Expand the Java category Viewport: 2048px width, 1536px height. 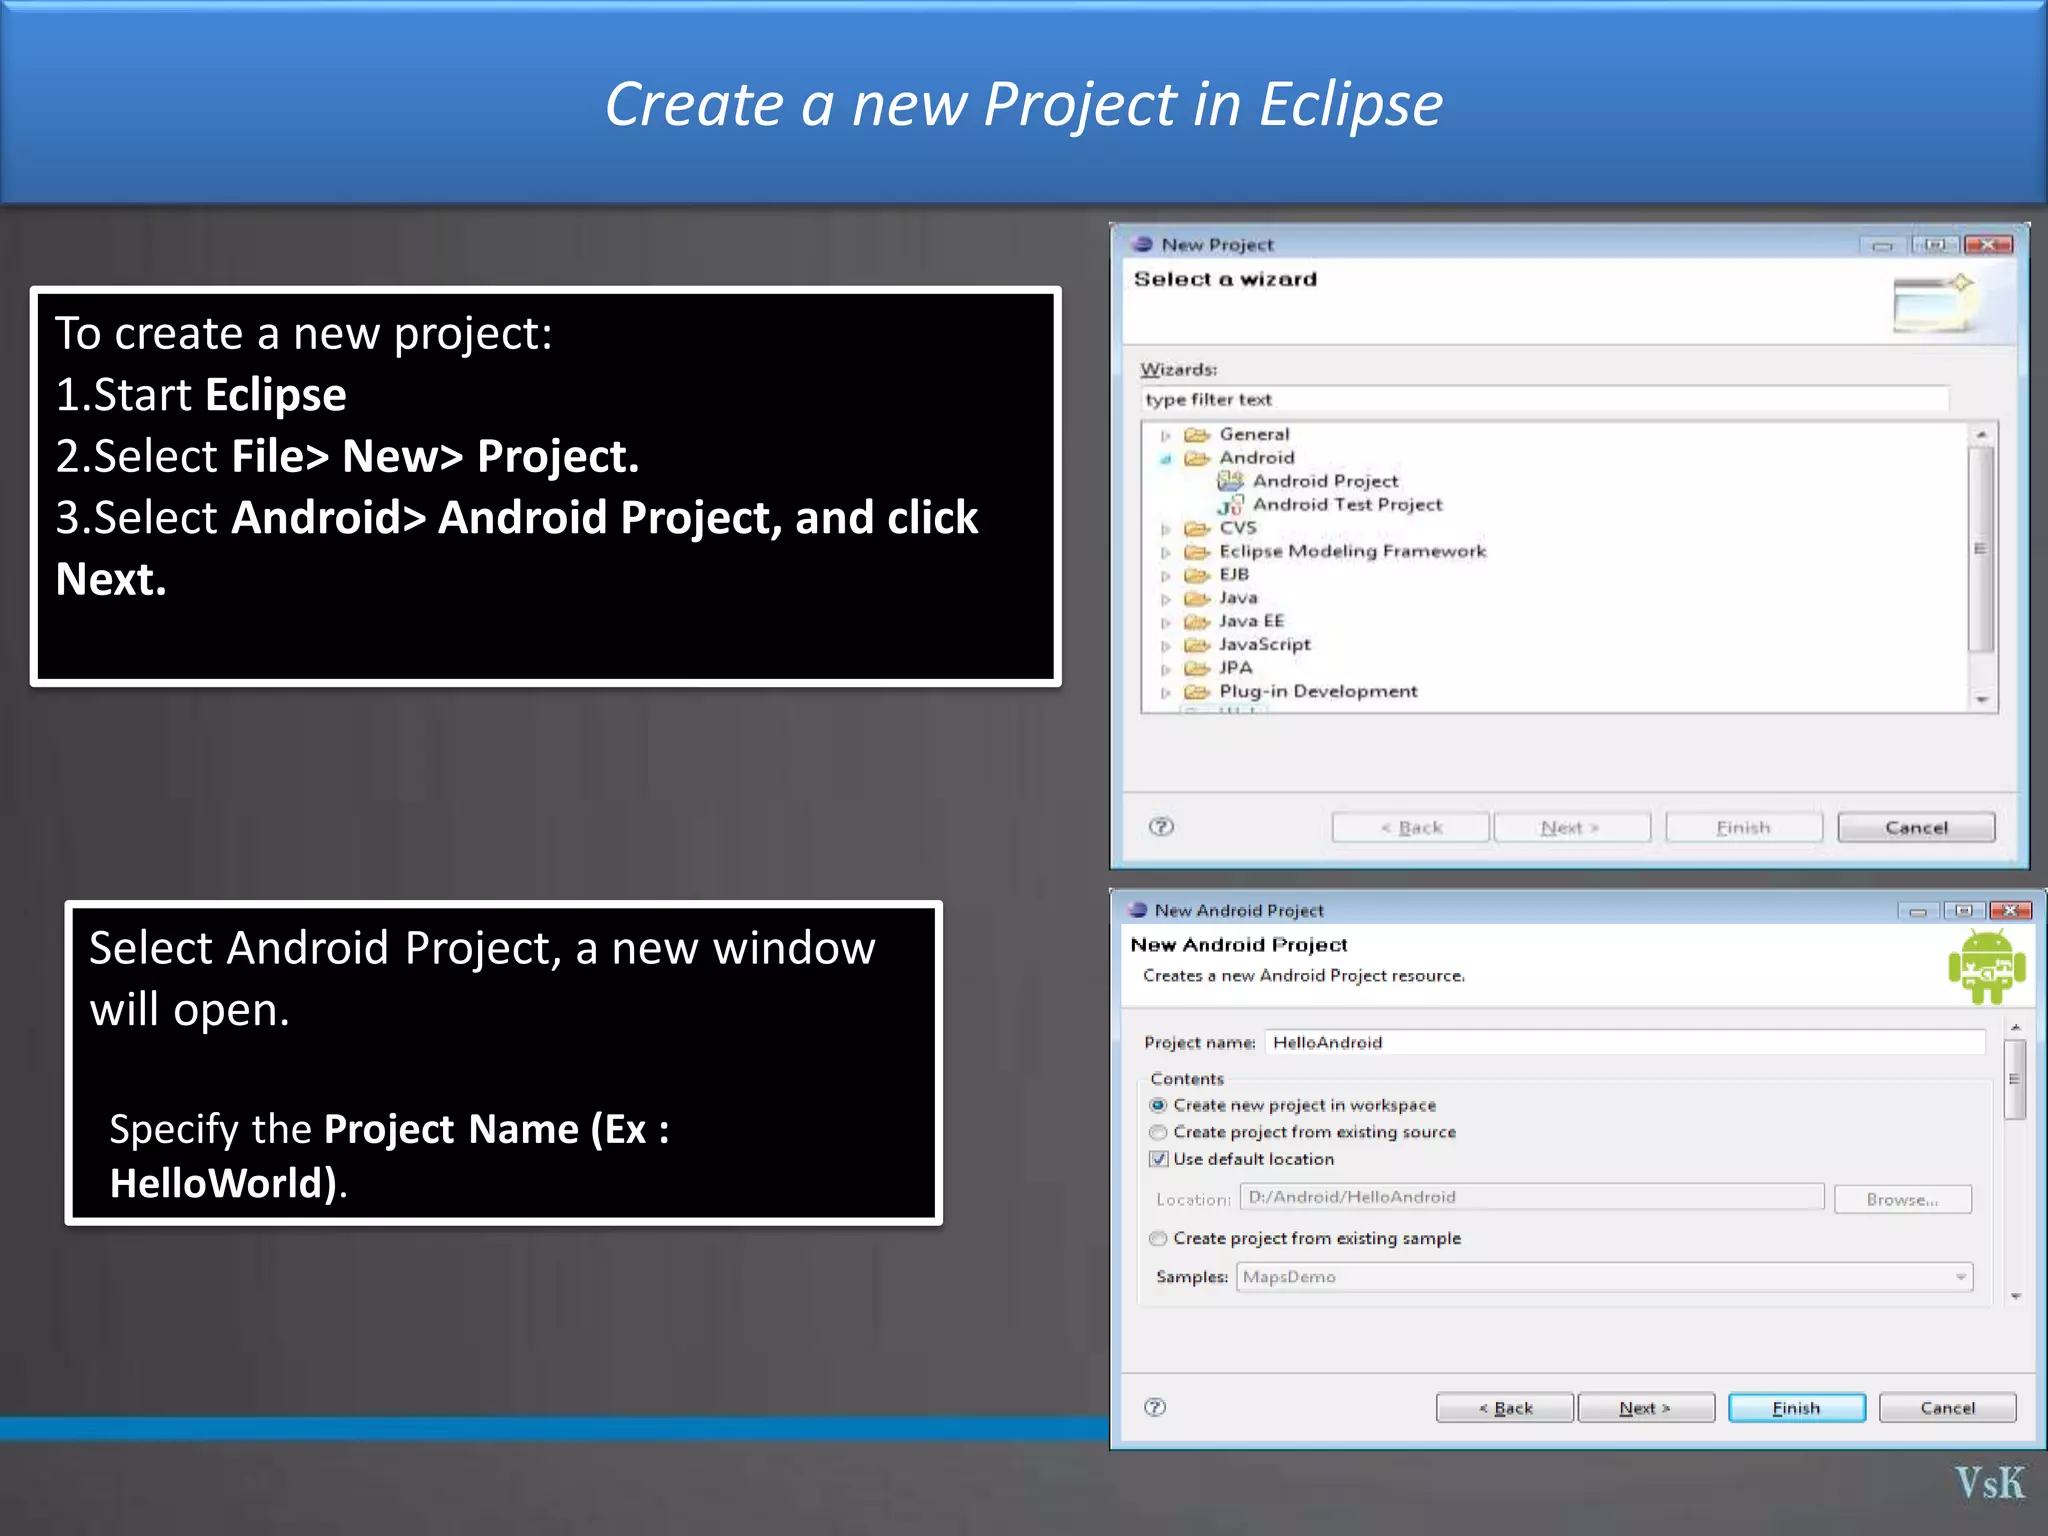(x=1165, y=599)
